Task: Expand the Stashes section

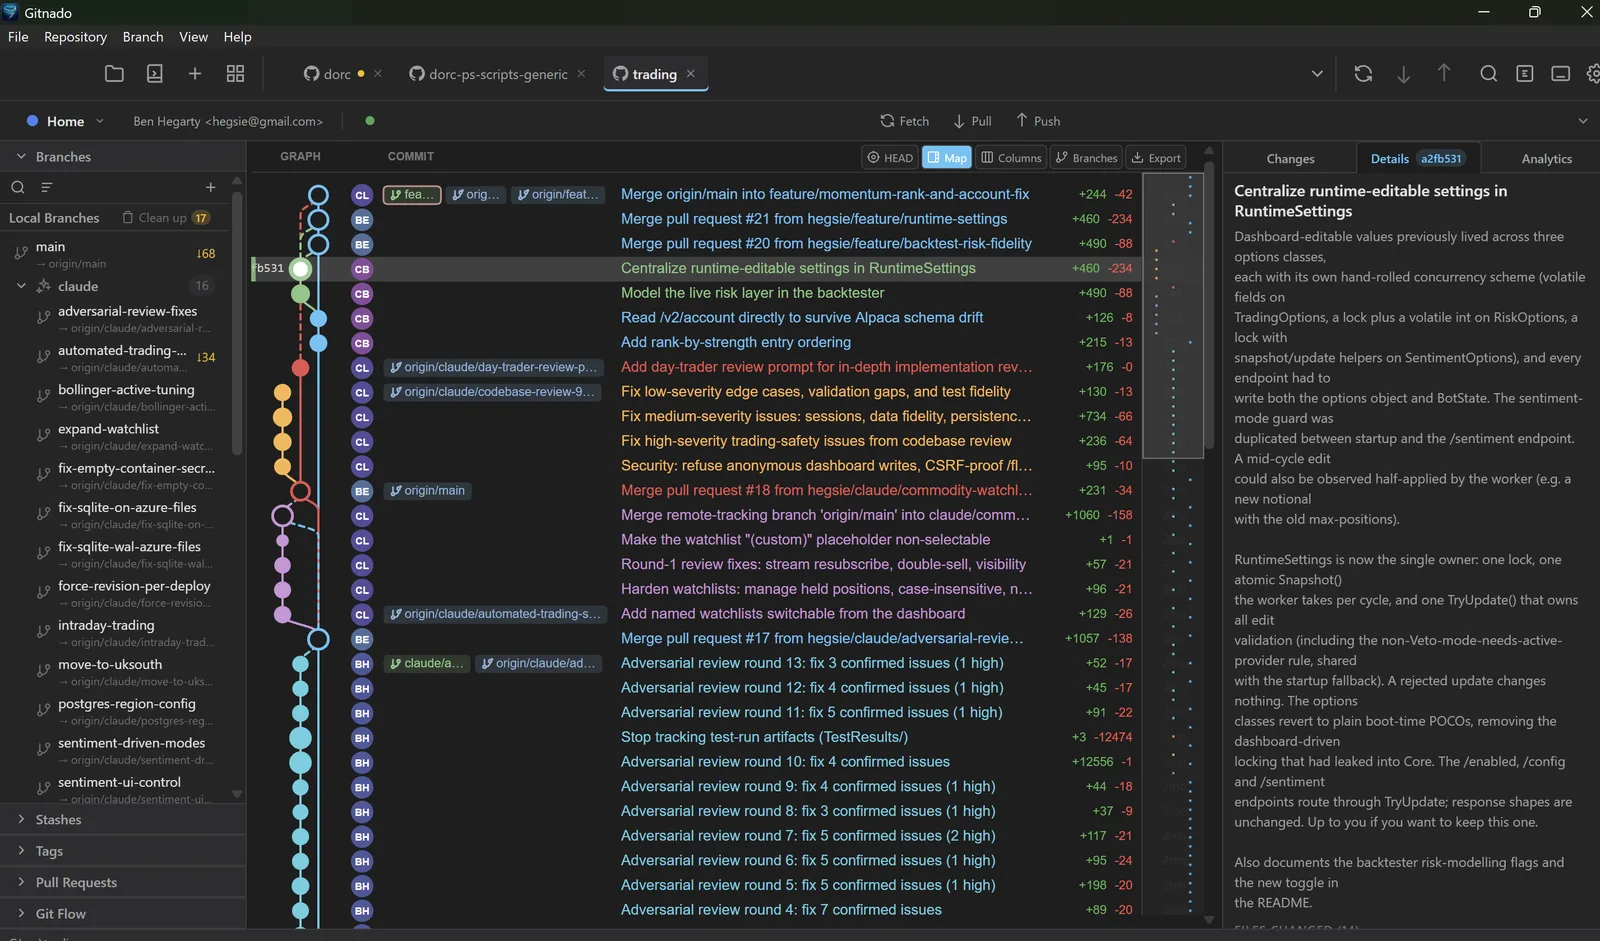Action: (21, 819)
